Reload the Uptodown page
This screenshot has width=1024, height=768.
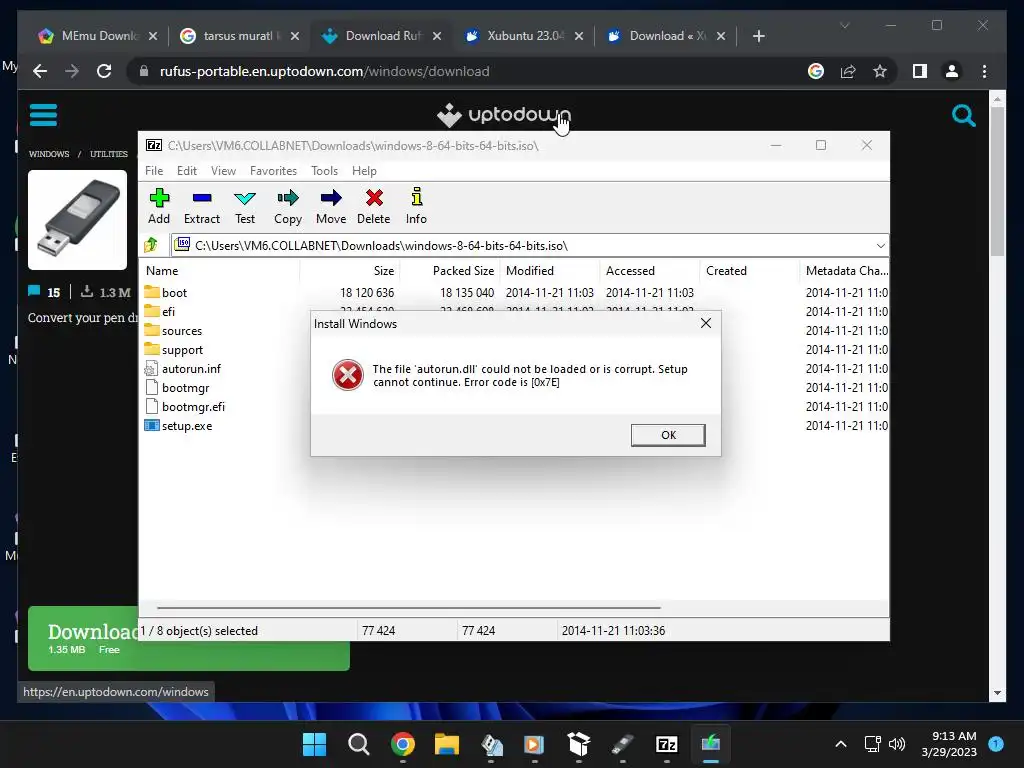tap(104, 71)
